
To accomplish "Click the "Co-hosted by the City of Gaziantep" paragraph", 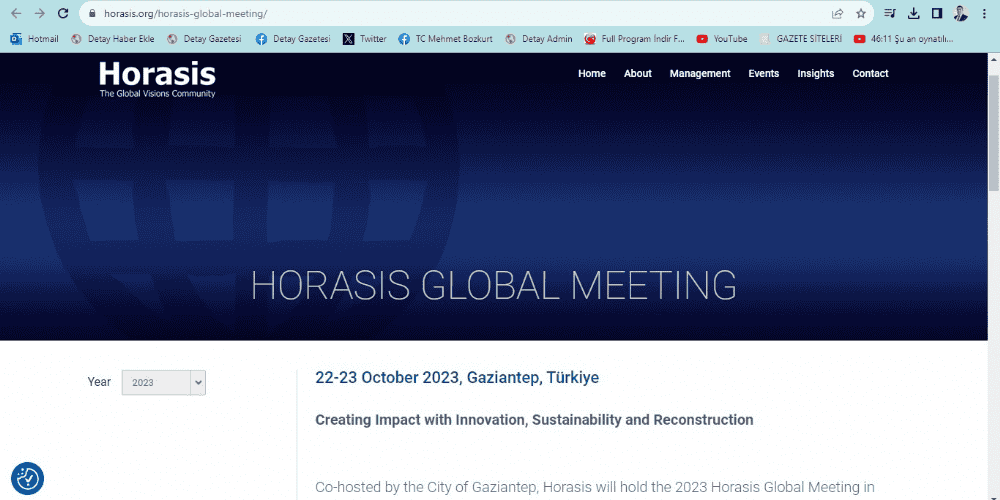I will point(594,488).
